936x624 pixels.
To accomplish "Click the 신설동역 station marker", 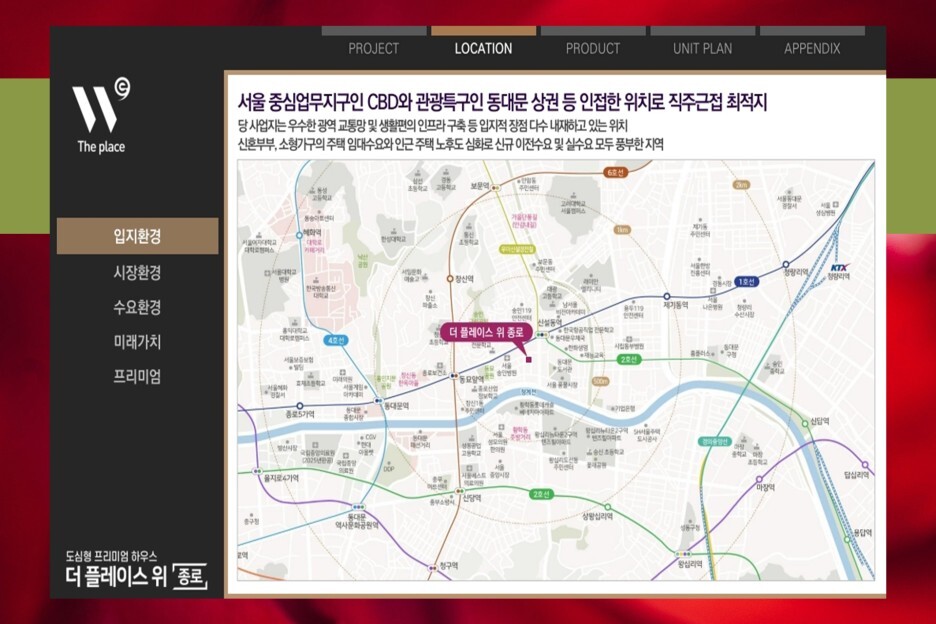I will [x=542, y=335].
